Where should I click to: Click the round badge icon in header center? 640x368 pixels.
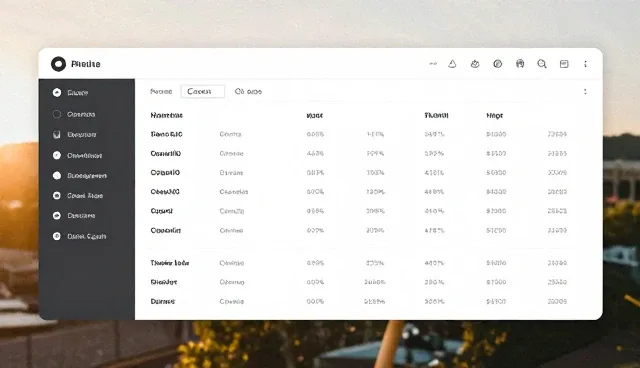(x=498, y=64)
